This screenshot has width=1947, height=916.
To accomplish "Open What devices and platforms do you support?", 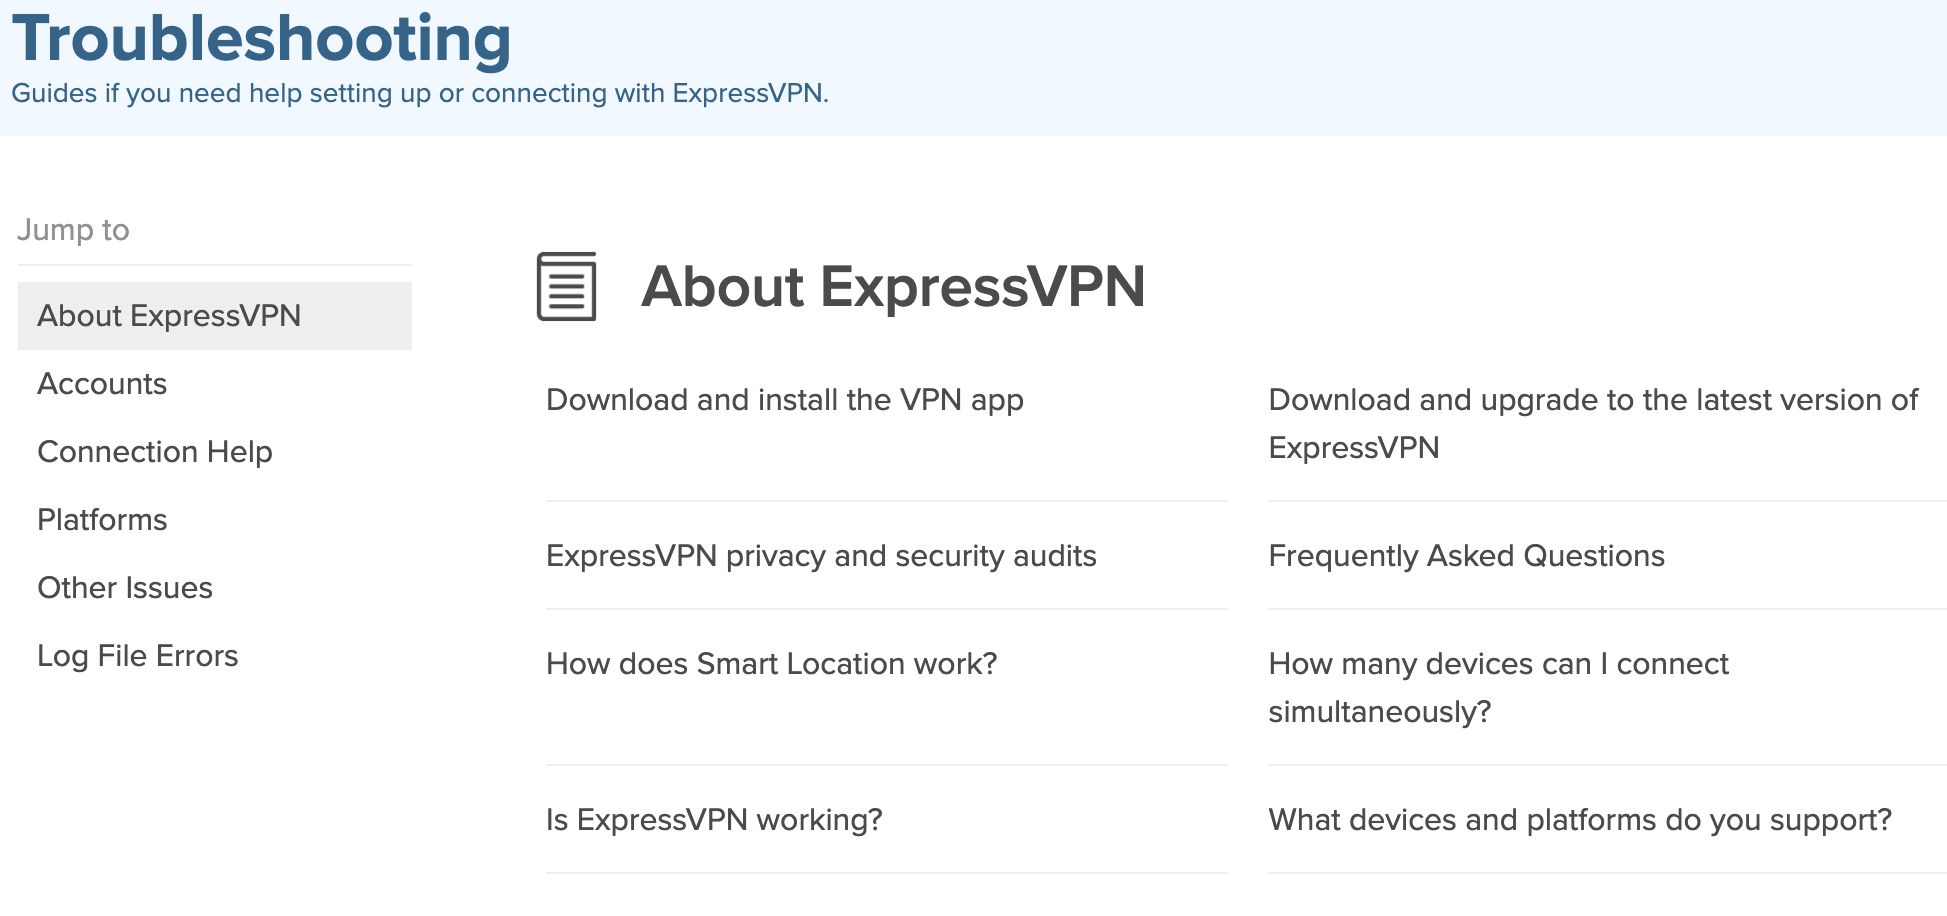I will pos(1580,820).
